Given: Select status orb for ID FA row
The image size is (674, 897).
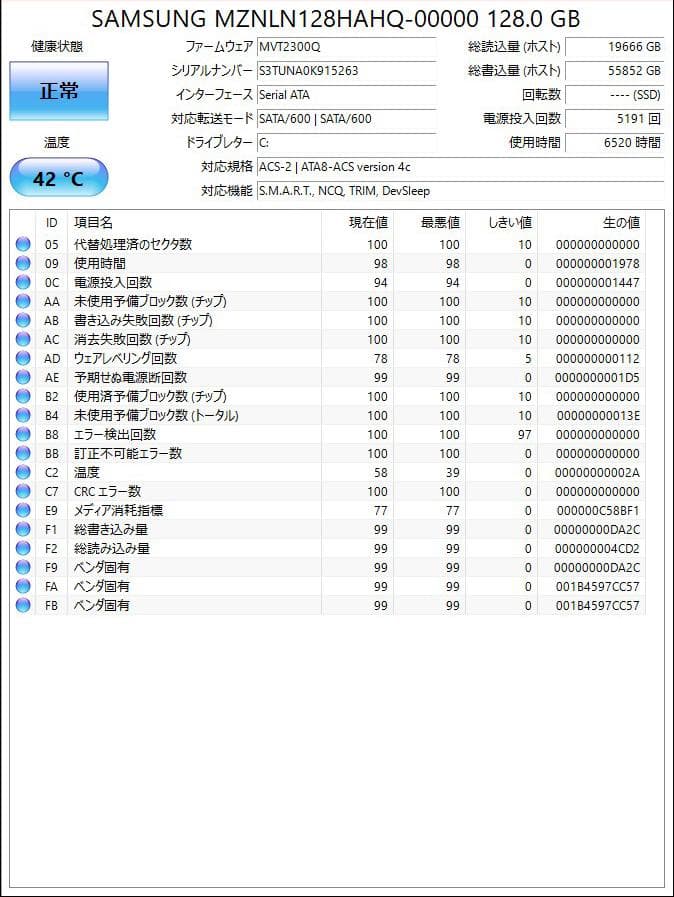Looking at the screenshot, I should (23, 586).
